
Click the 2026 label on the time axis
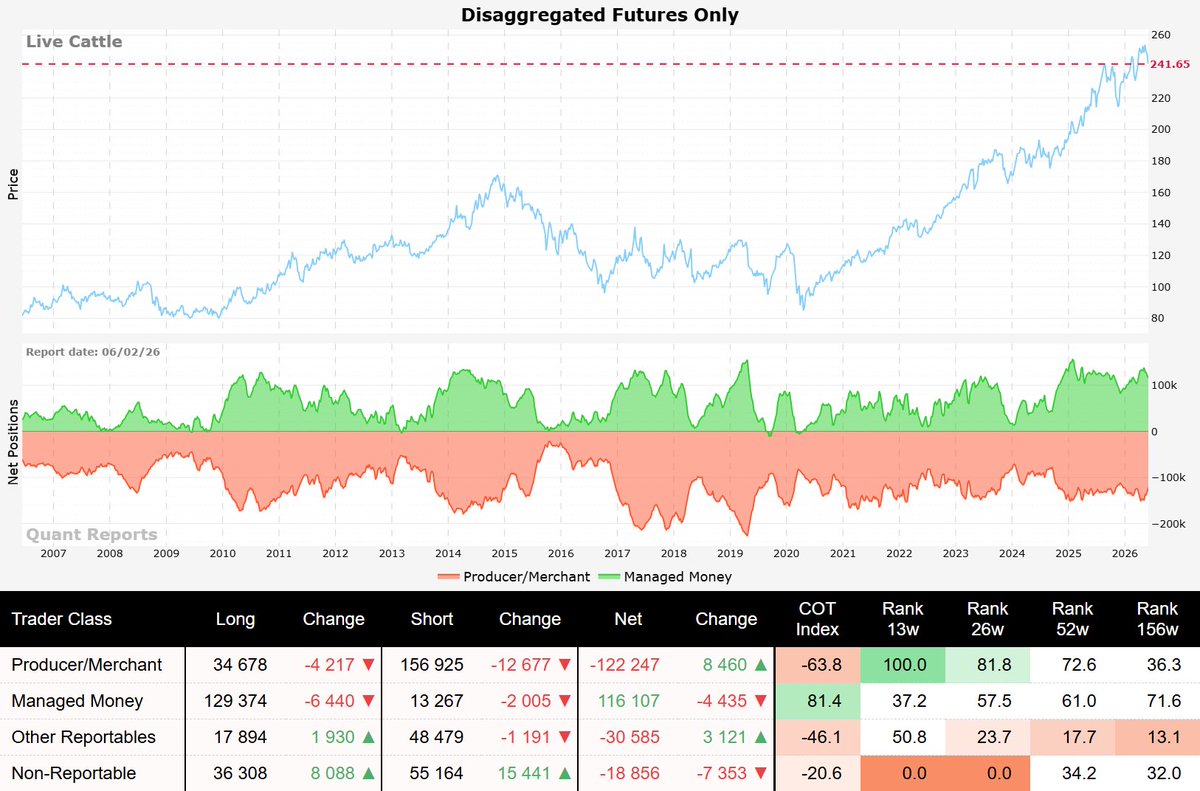(x=1125, y=553)
